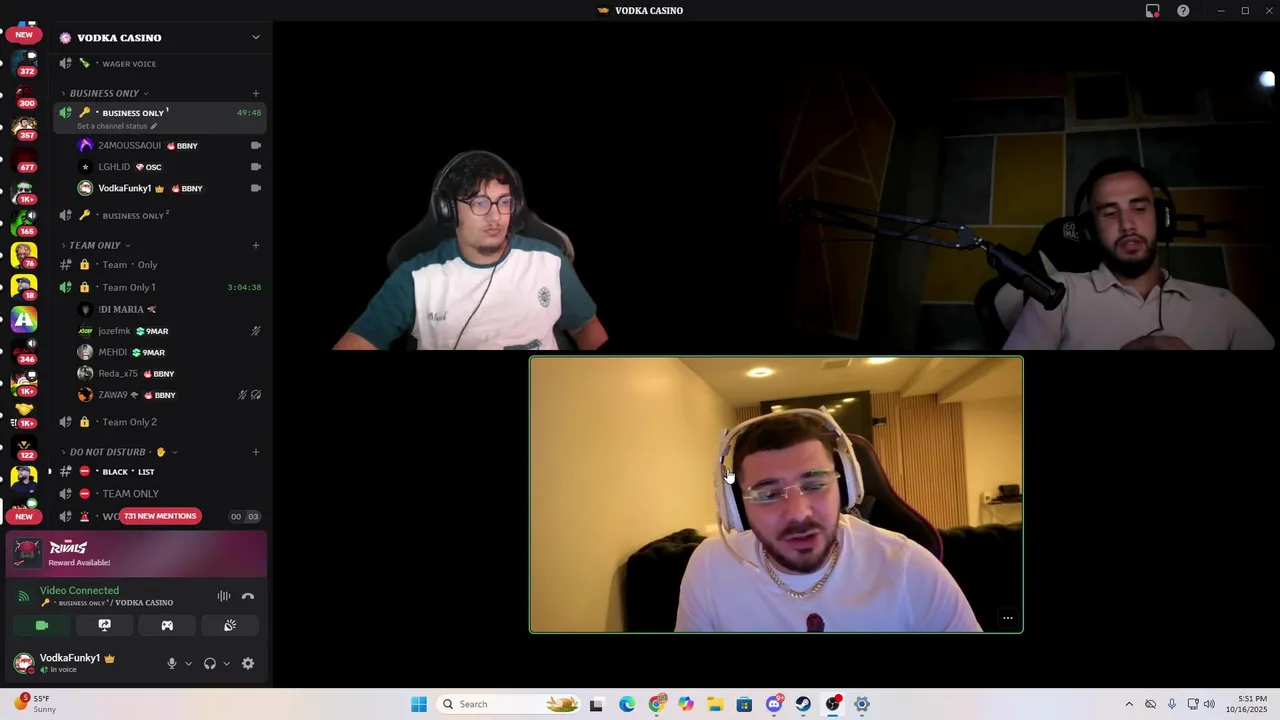This screenshot has height=720, width=1280.
Task: Create channel in BUSINESS ONLY category
Action: pyautogui.click(x=256, y=93)
